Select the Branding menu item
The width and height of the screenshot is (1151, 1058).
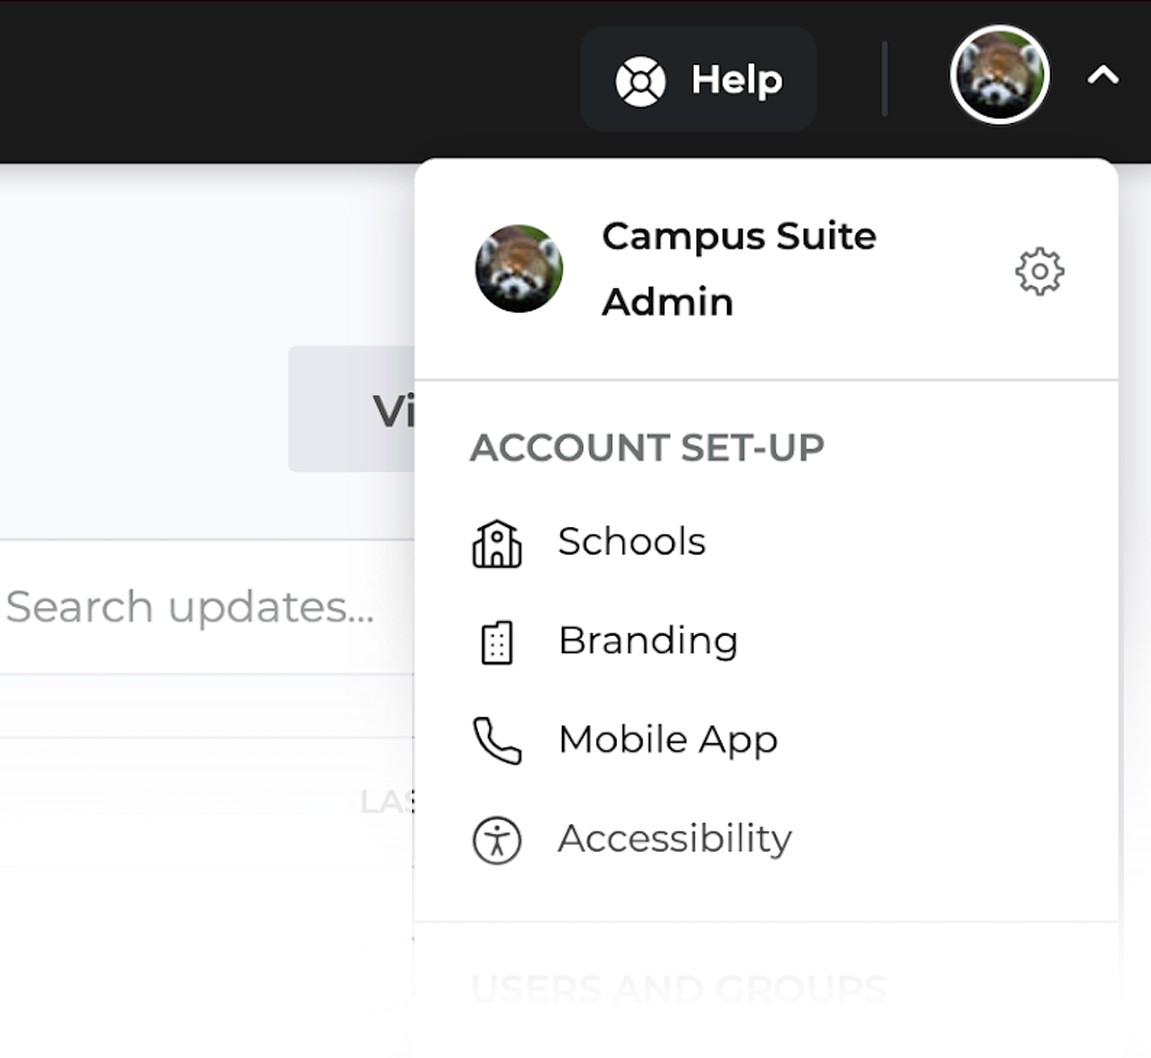point(648,641)
